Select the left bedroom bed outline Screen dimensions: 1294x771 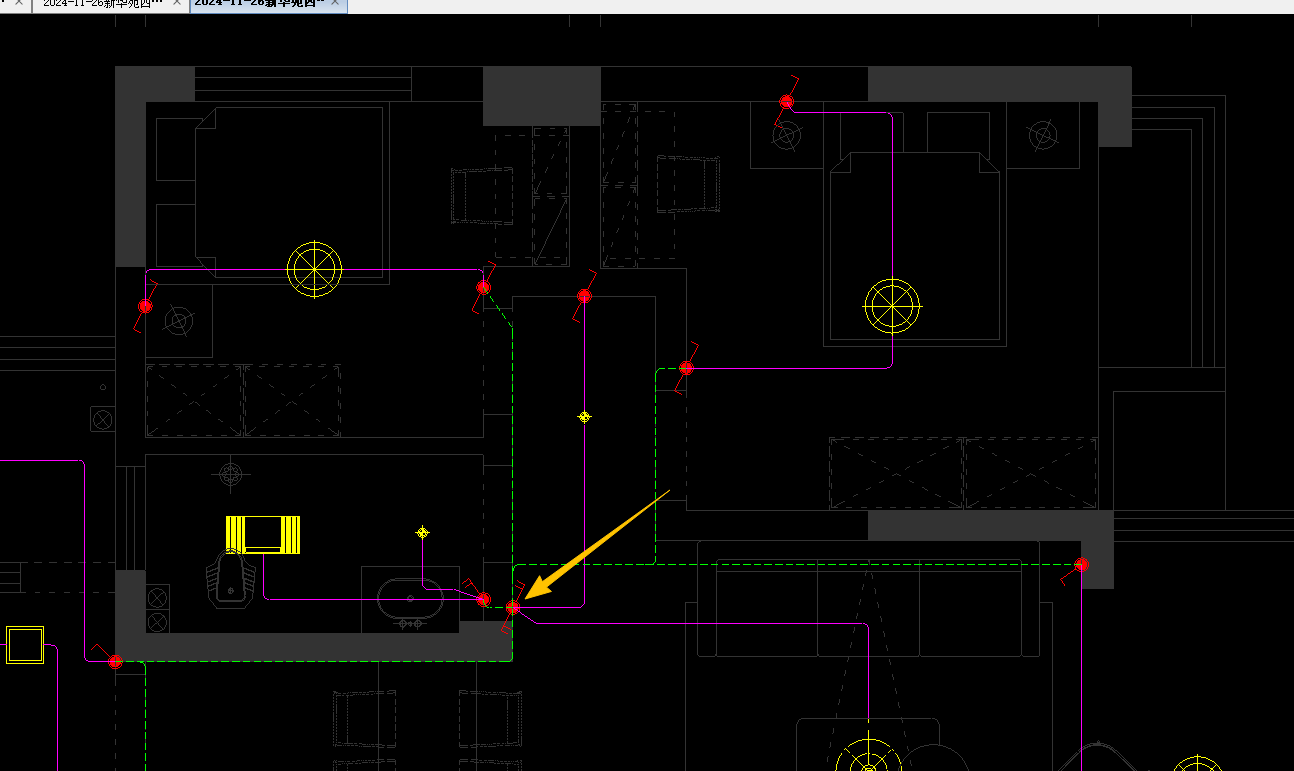290,190
